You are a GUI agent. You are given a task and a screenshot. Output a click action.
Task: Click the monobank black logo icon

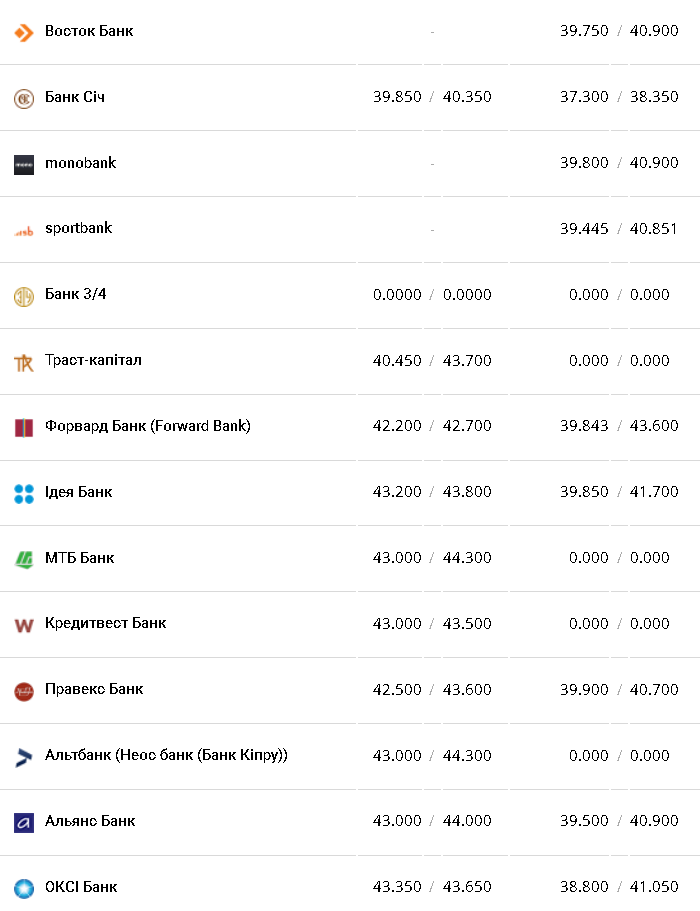[x=24, y=164]
